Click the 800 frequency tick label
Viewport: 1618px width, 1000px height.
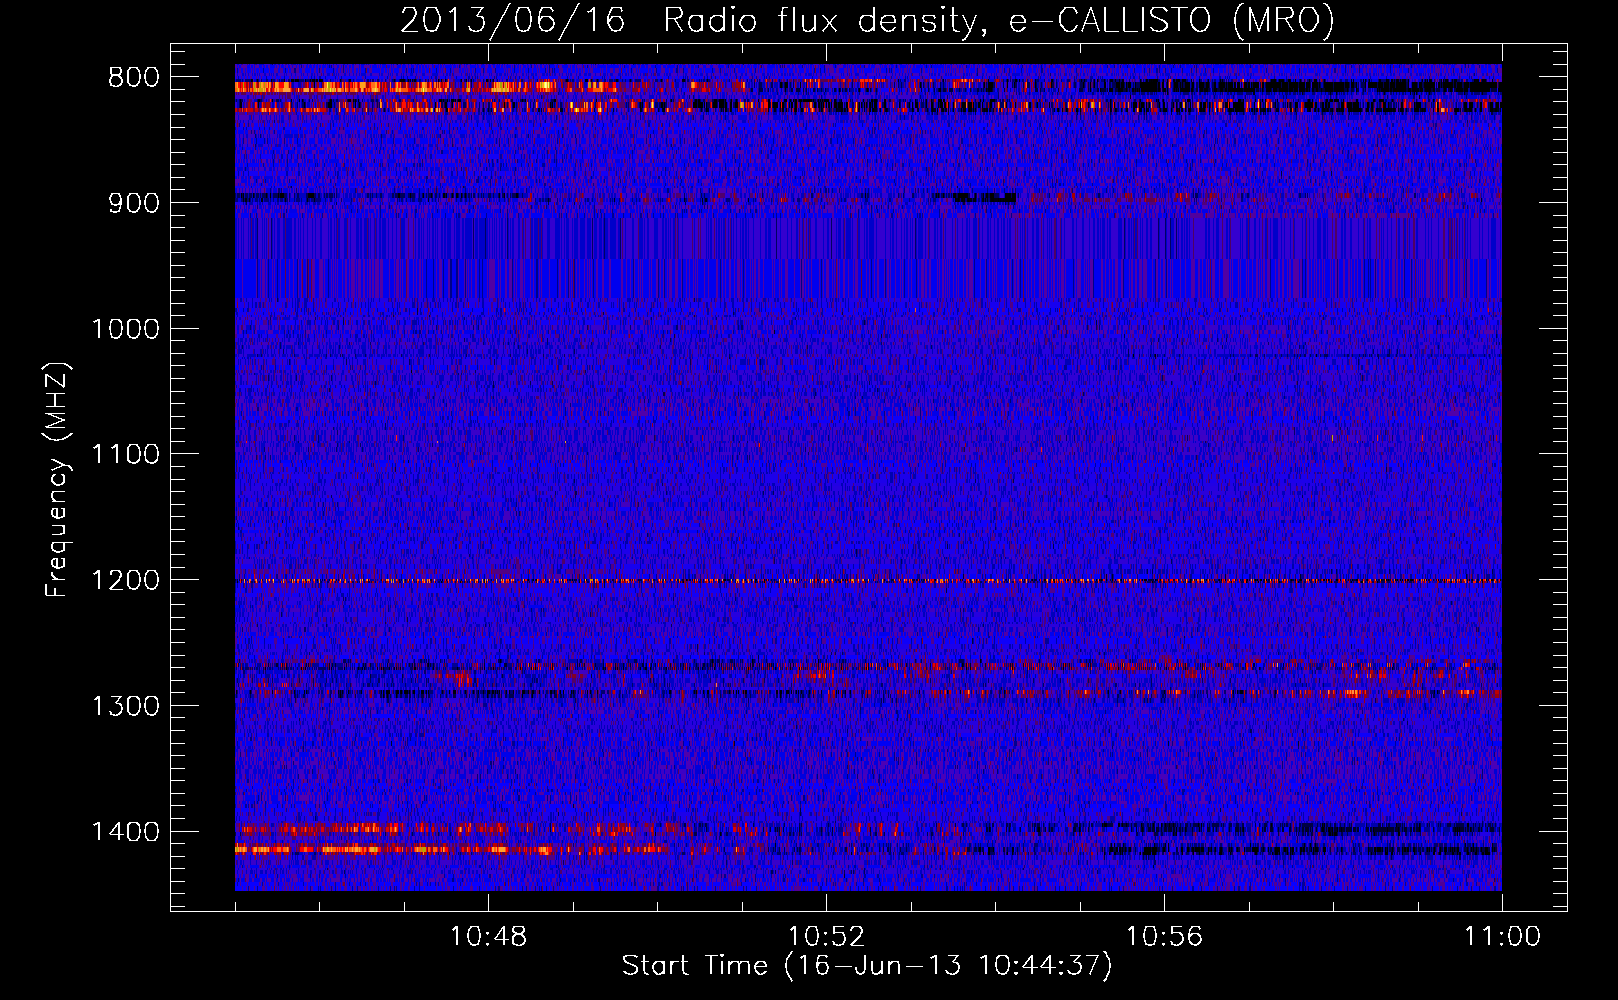point(134,78)
